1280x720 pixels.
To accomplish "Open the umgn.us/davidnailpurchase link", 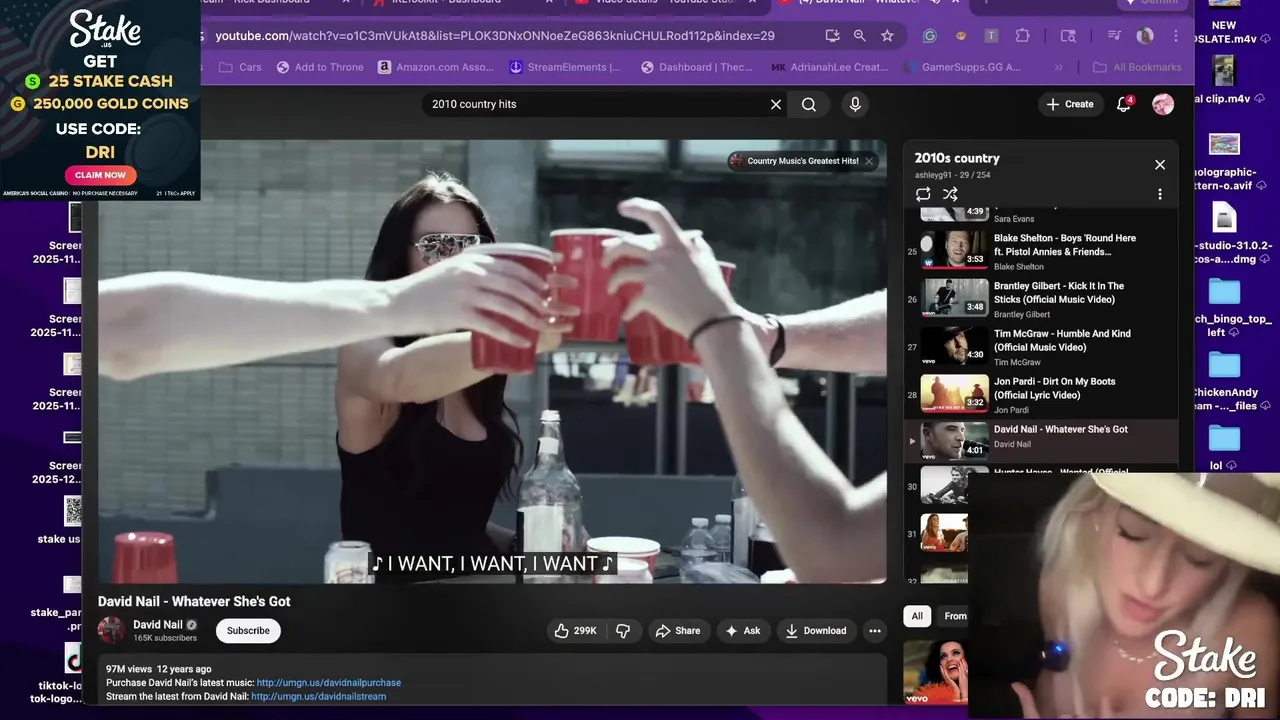I will [x=329, y=683].
